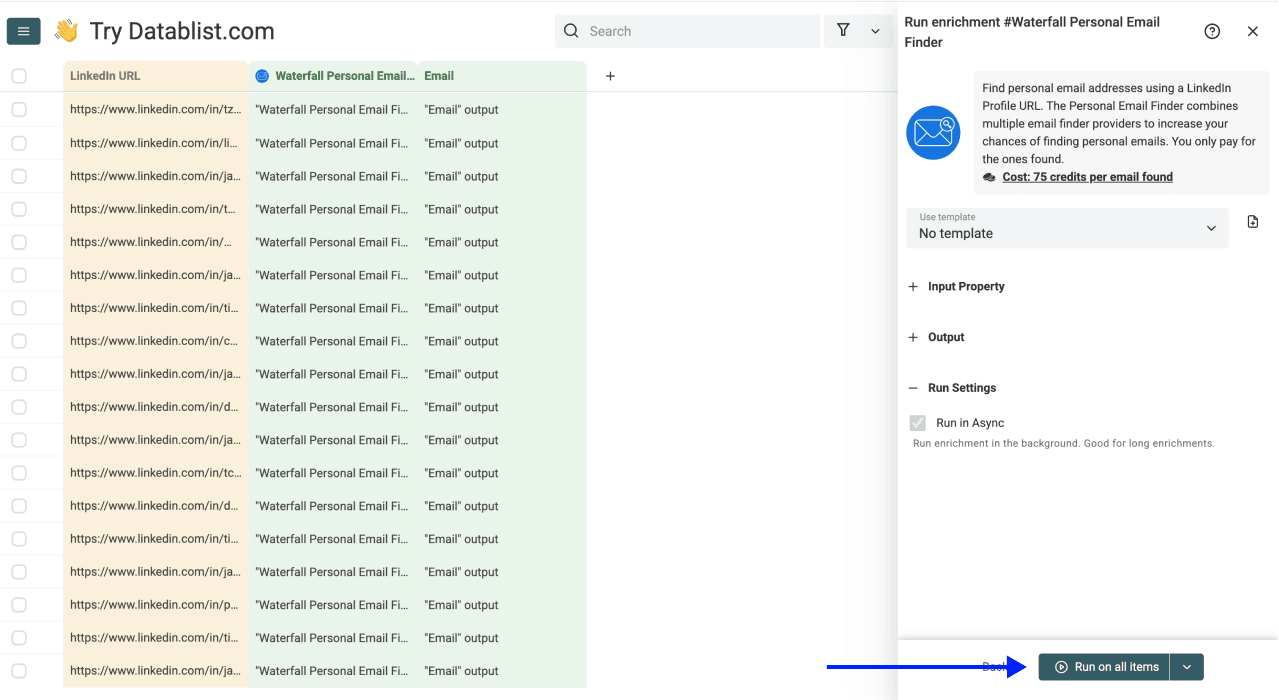Expand the filter options chevron
1279x700 pixels.
pos(875,31)
